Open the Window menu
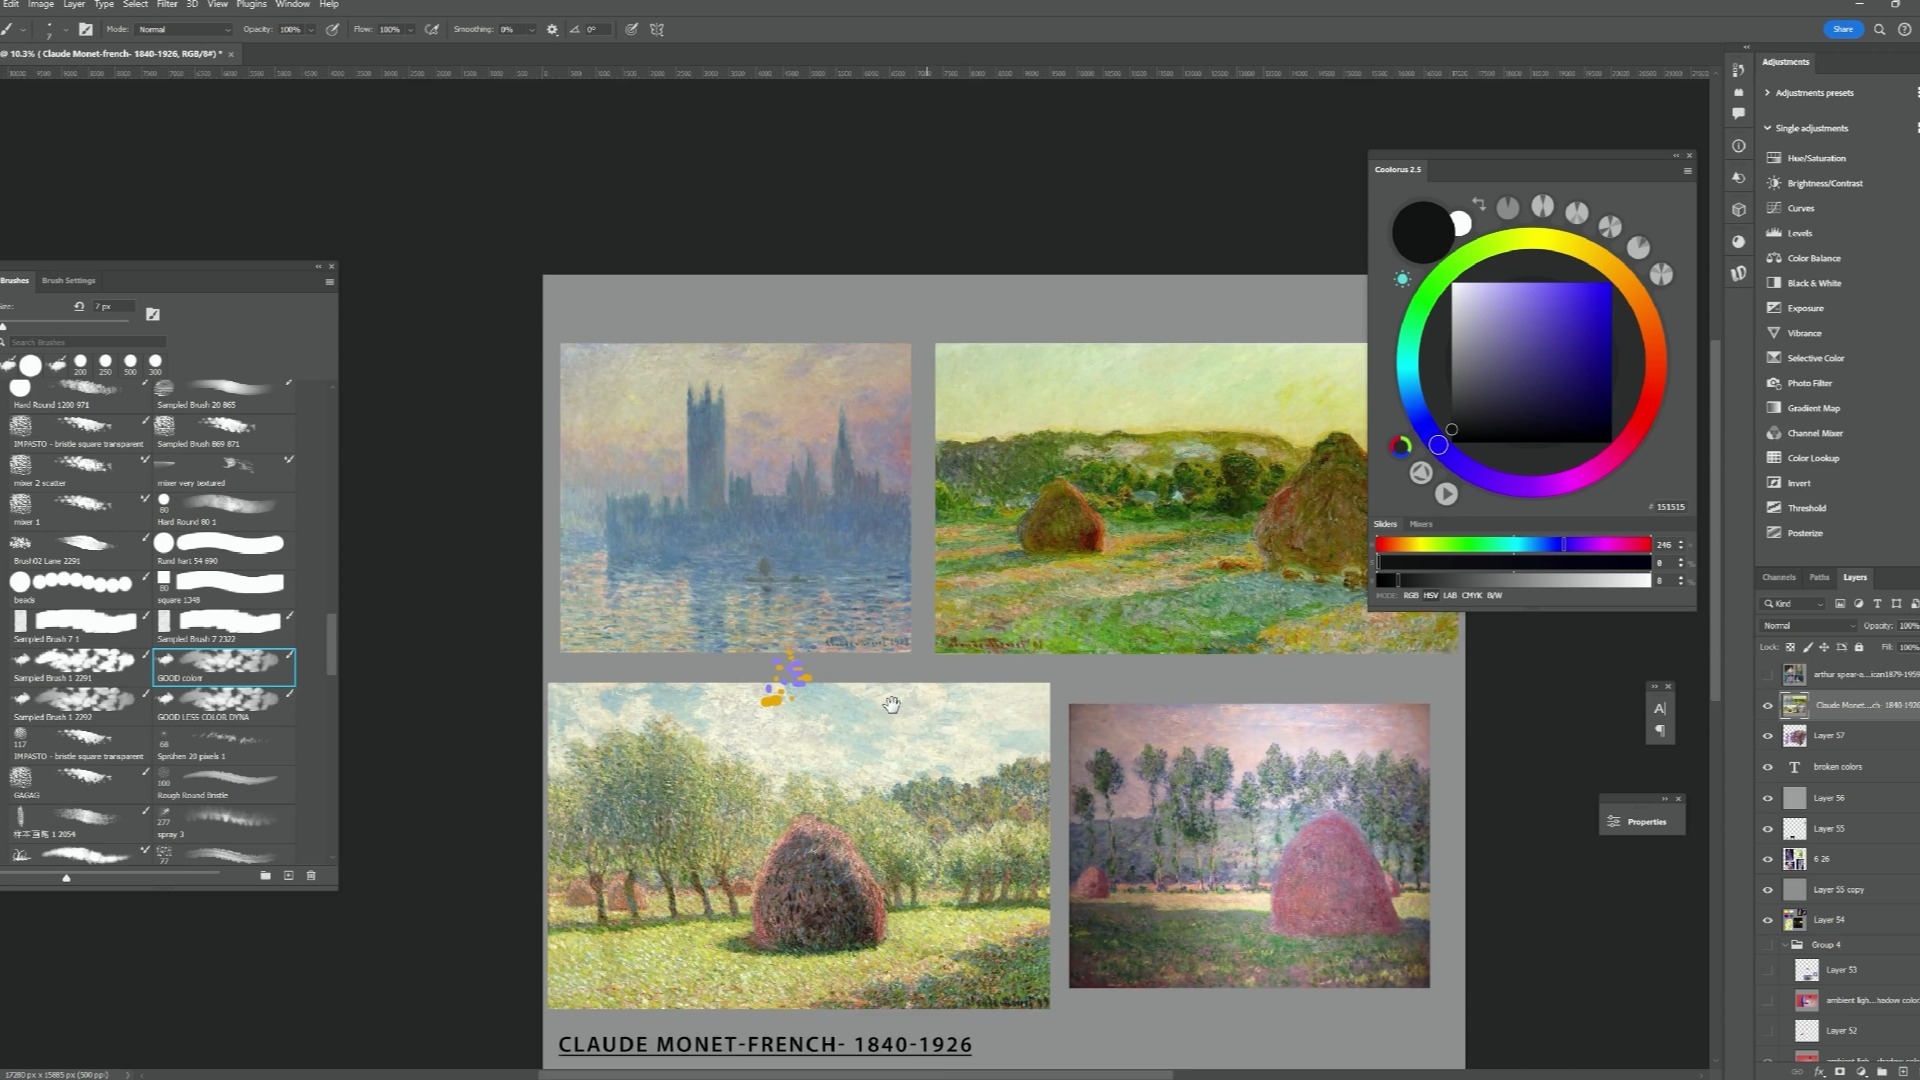Image resolution: width=1920 pixels, height=1080 pixels. click(x=292, y=5)
